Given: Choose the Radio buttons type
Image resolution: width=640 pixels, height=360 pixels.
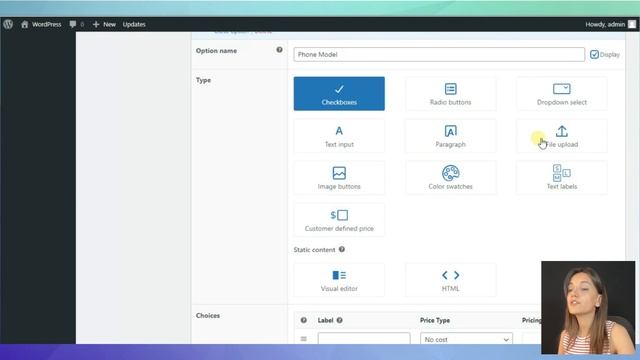Looking at the screenshot, I should pyautogui.click(x=450, y=93).
